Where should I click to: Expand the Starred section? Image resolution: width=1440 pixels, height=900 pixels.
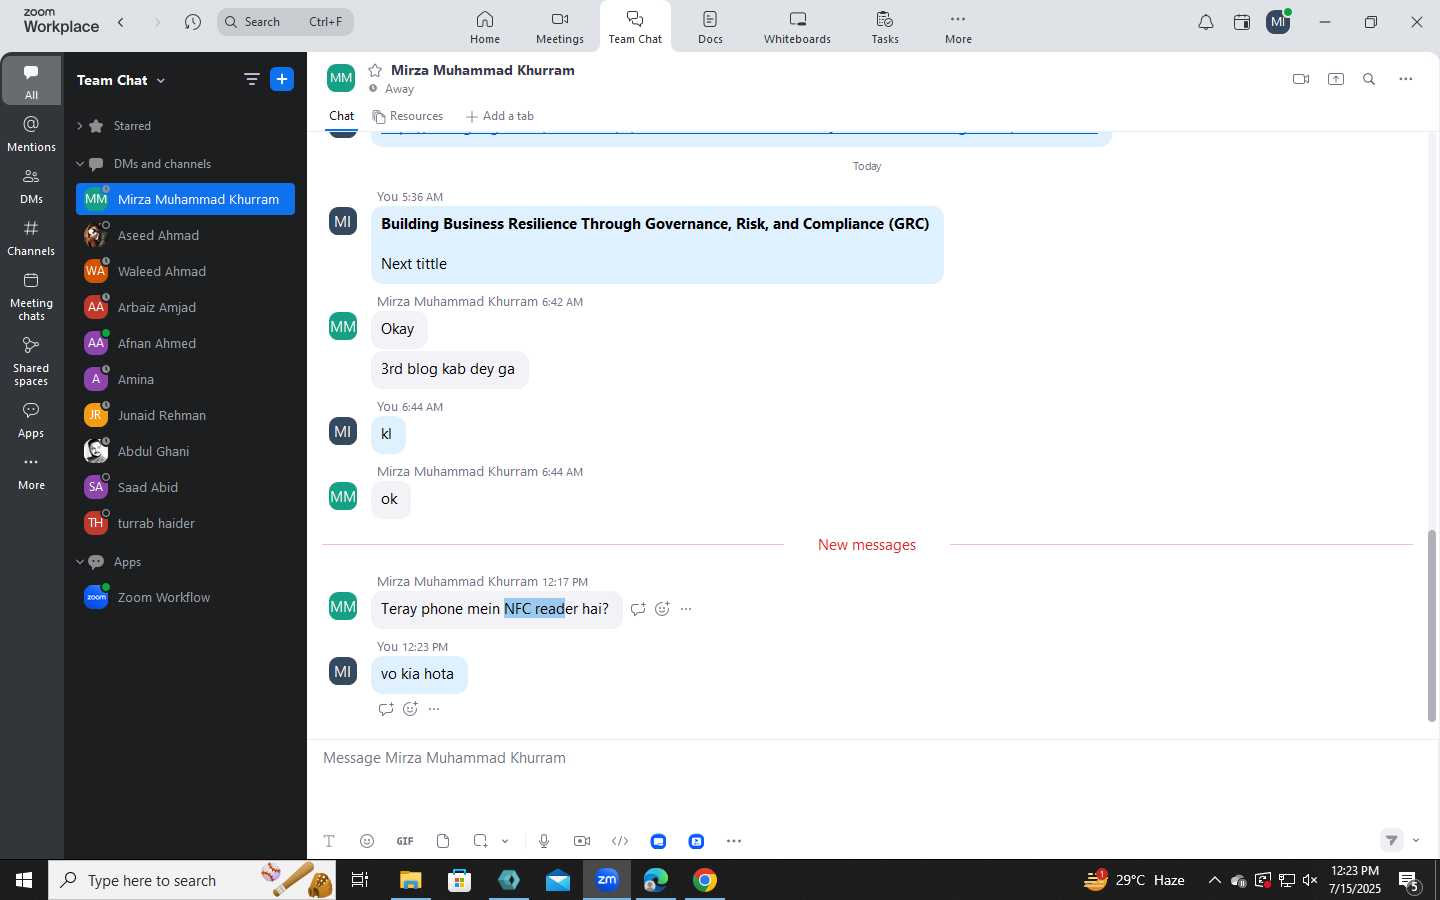79,126
